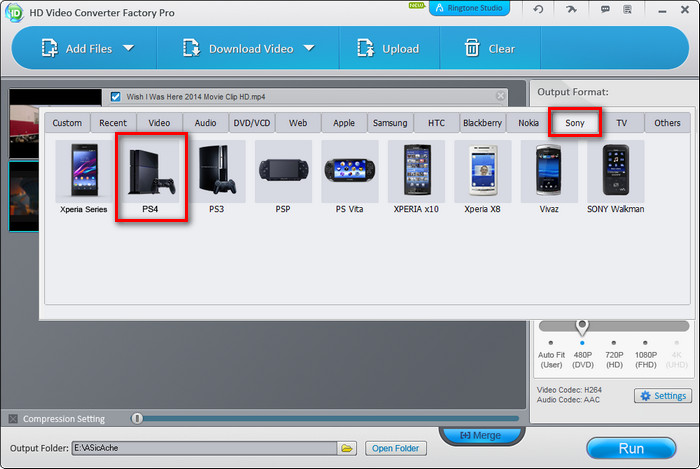Toggle the Compression Setting checkbox
The image size is (700, 469).
click(x=13, y=419)
